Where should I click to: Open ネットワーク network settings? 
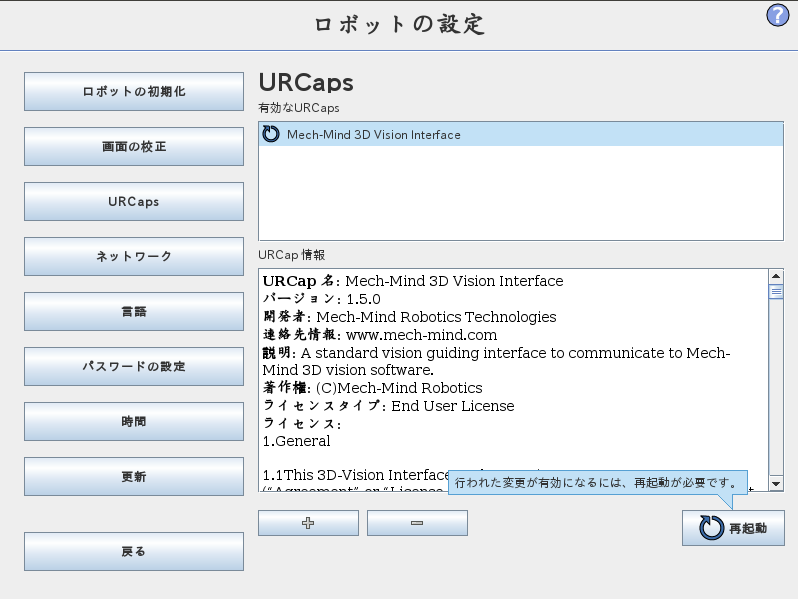[x=134, y=256]
